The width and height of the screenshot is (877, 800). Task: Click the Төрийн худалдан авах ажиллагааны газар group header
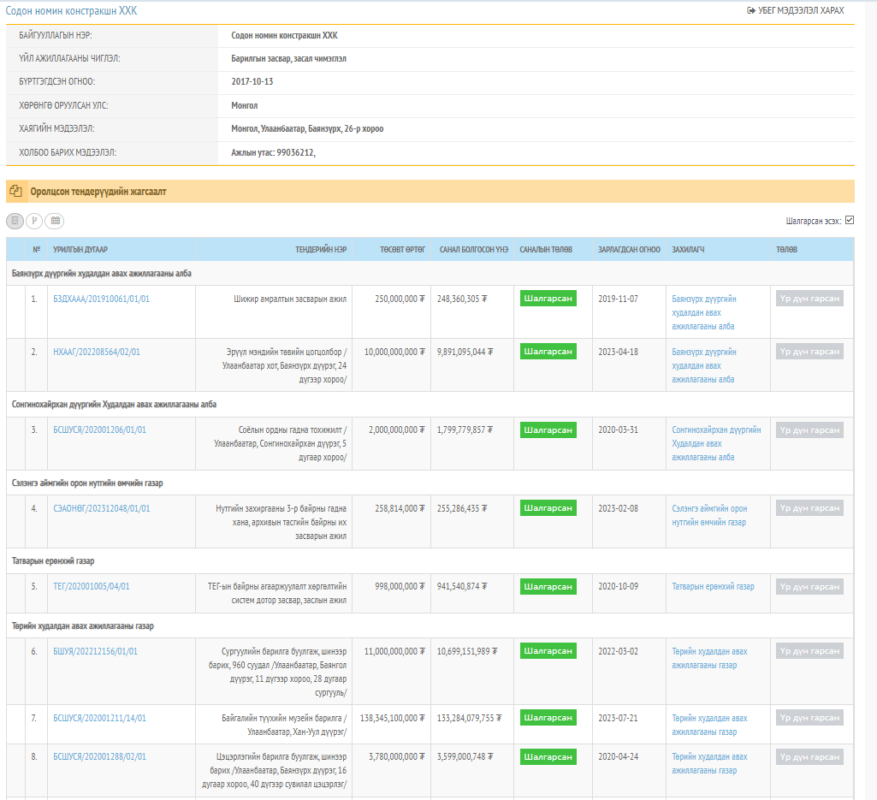pyautogui.click(x=430, y=625)
